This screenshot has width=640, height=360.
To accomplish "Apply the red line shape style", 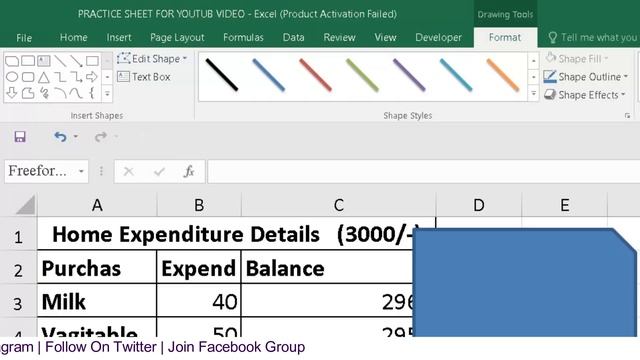I will (315, 75).
